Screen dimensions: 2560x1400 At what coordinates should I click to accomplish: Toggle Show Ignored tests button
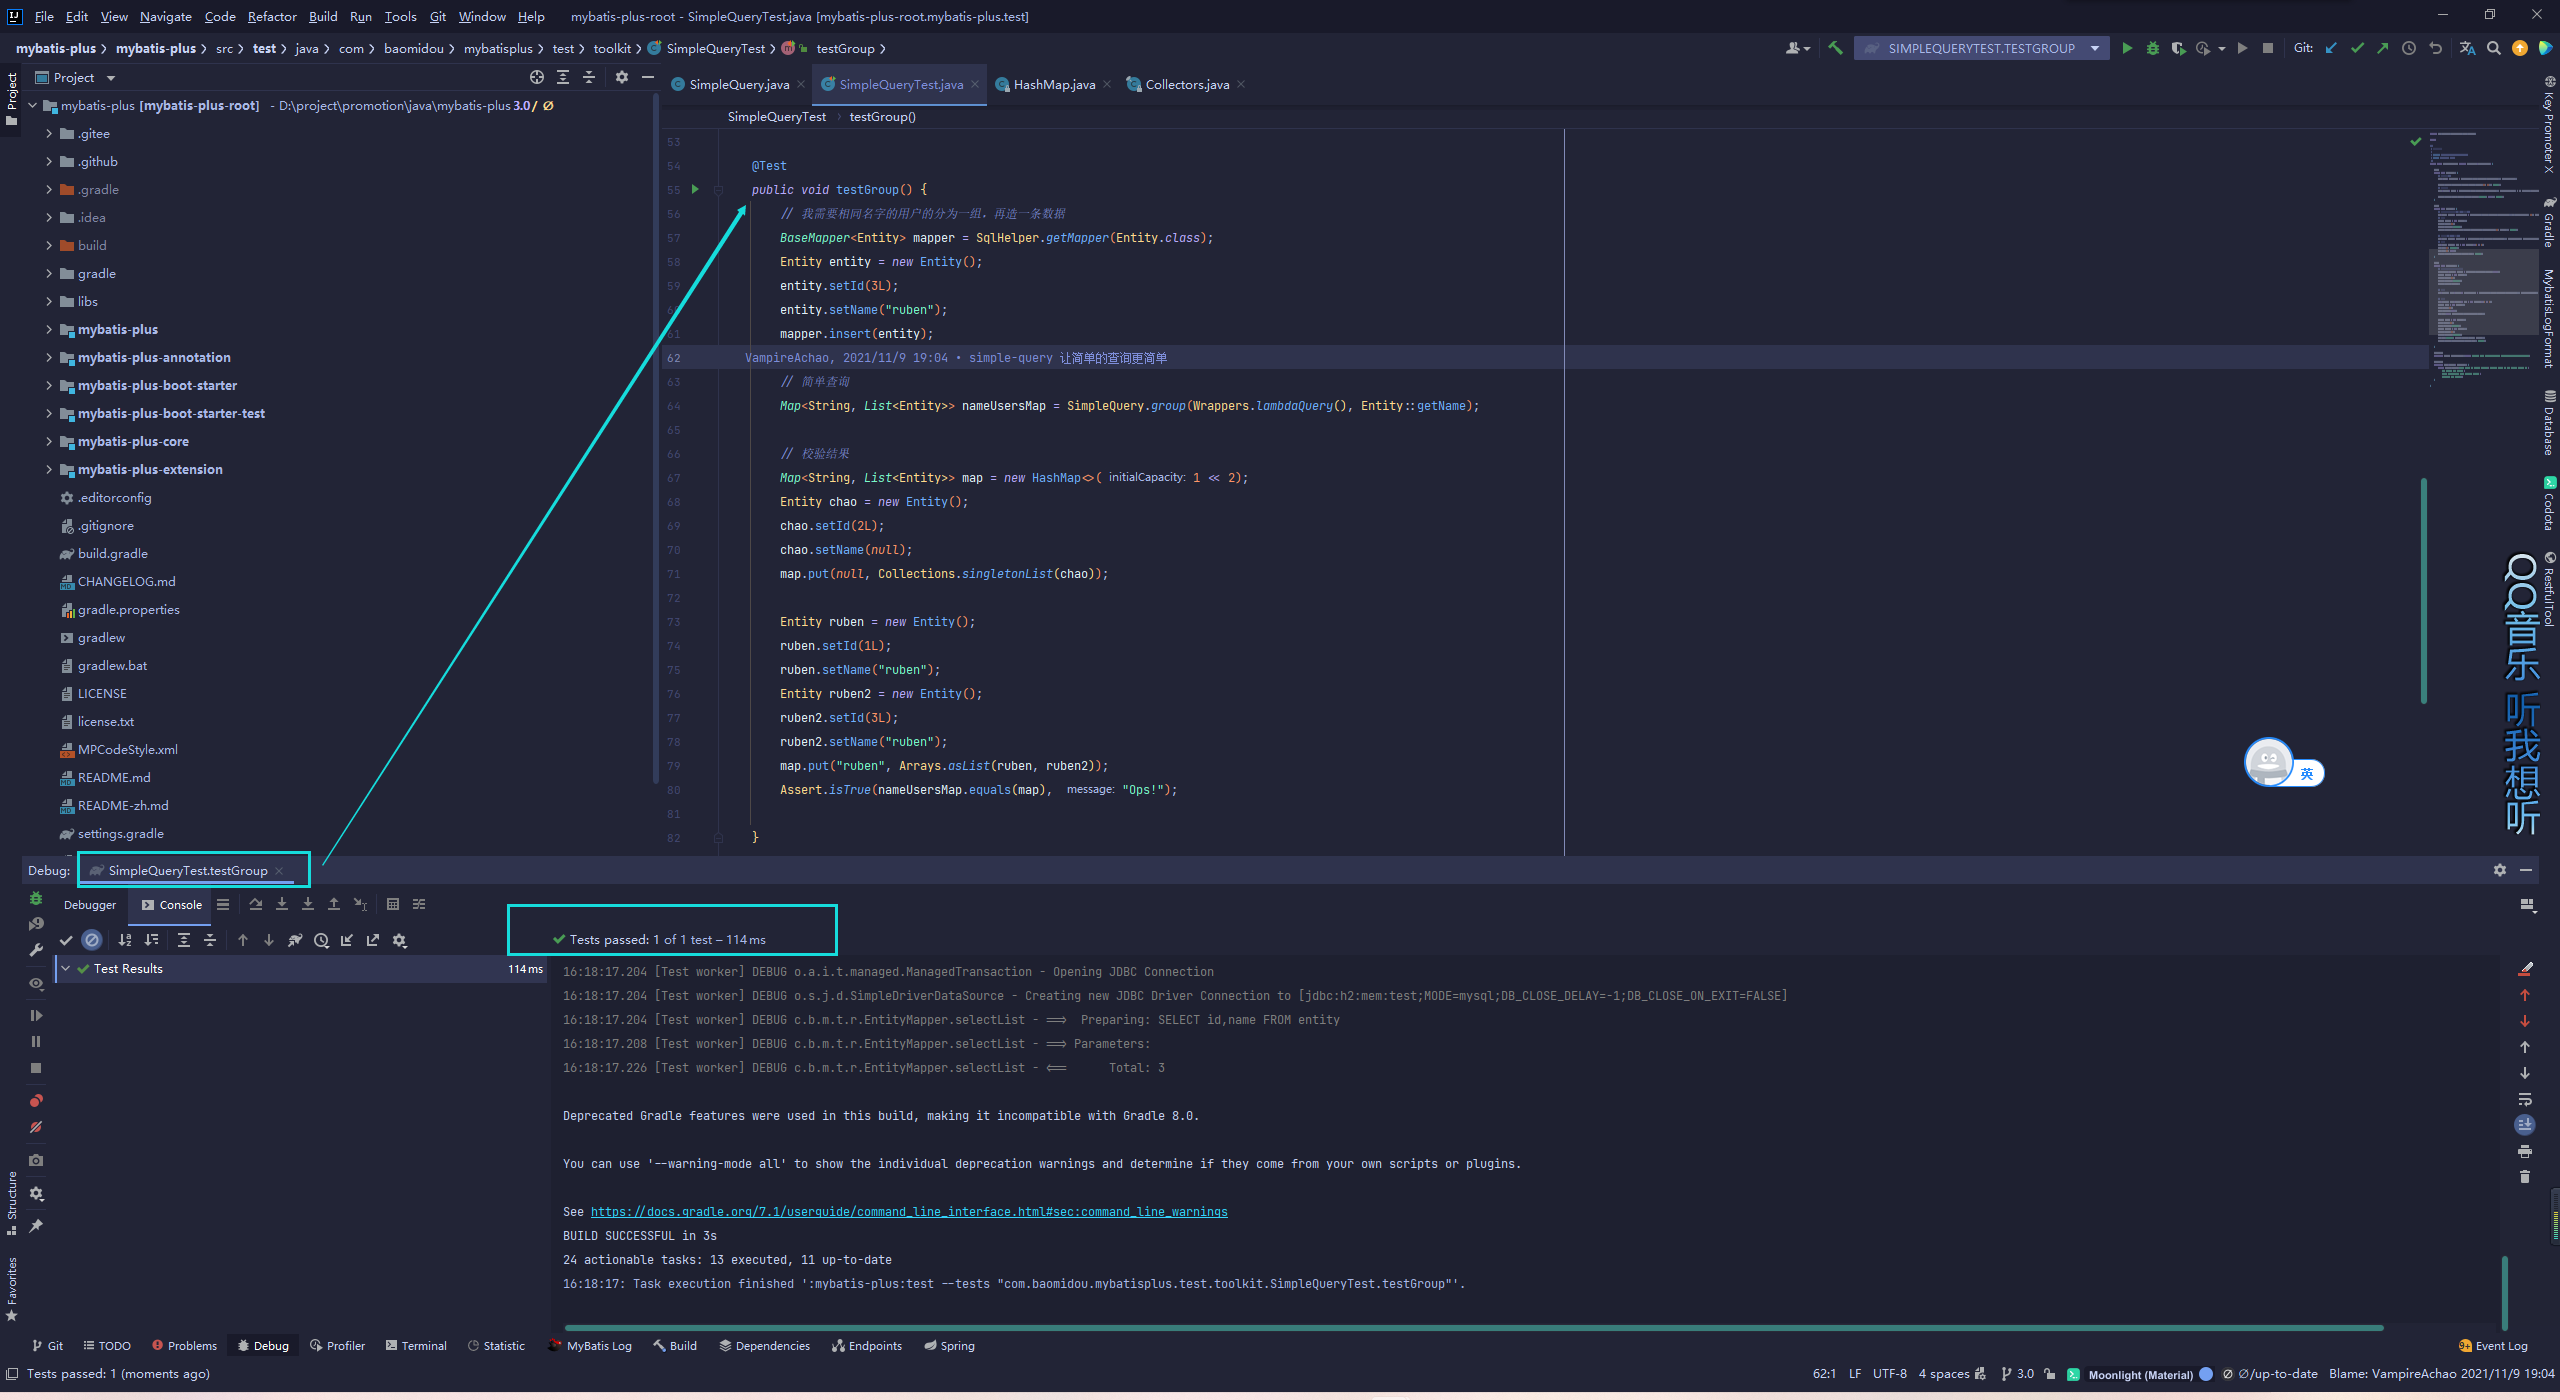point(92,940)
